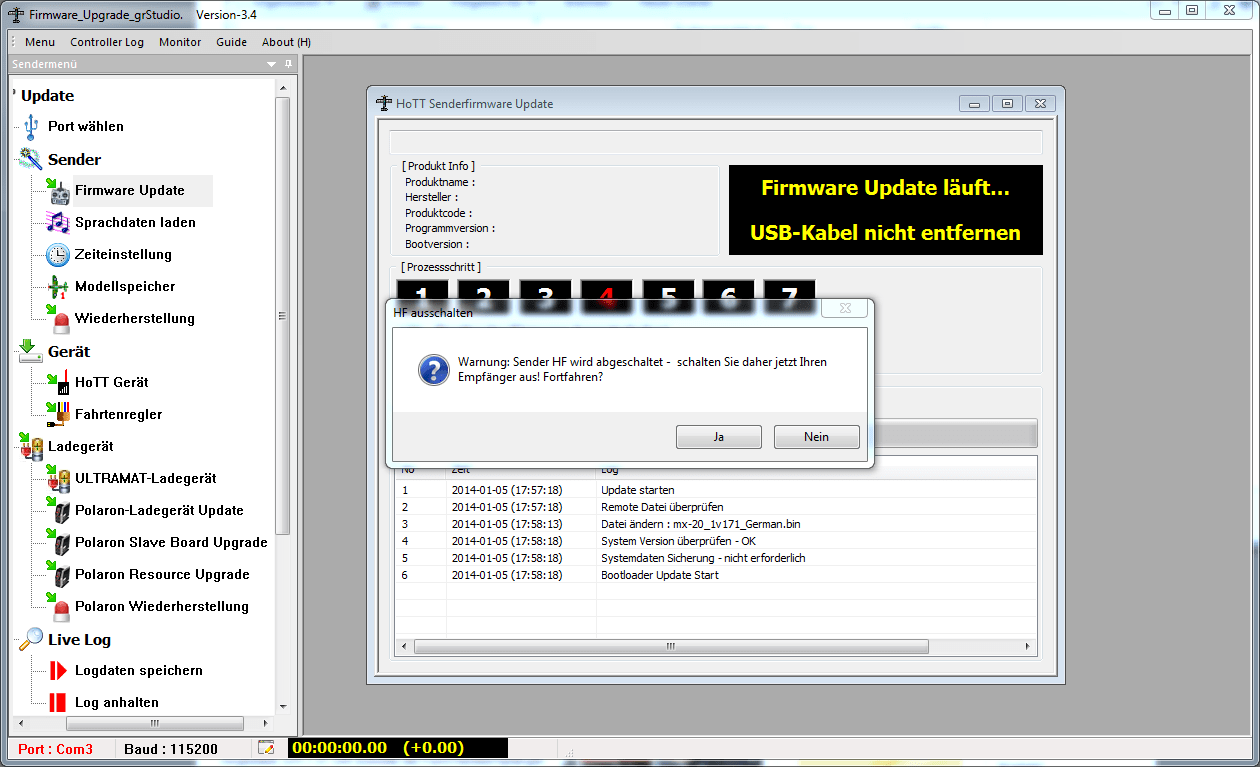Open the clock icon for Zeiteinstellung

tap(58, 255)
